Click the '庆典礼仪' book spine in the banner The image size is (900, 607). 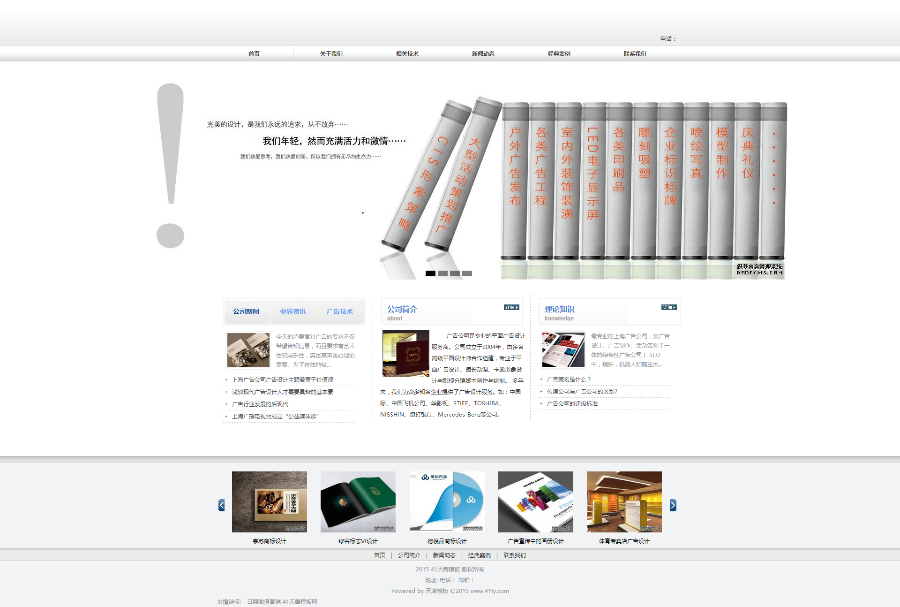(747, 181)
